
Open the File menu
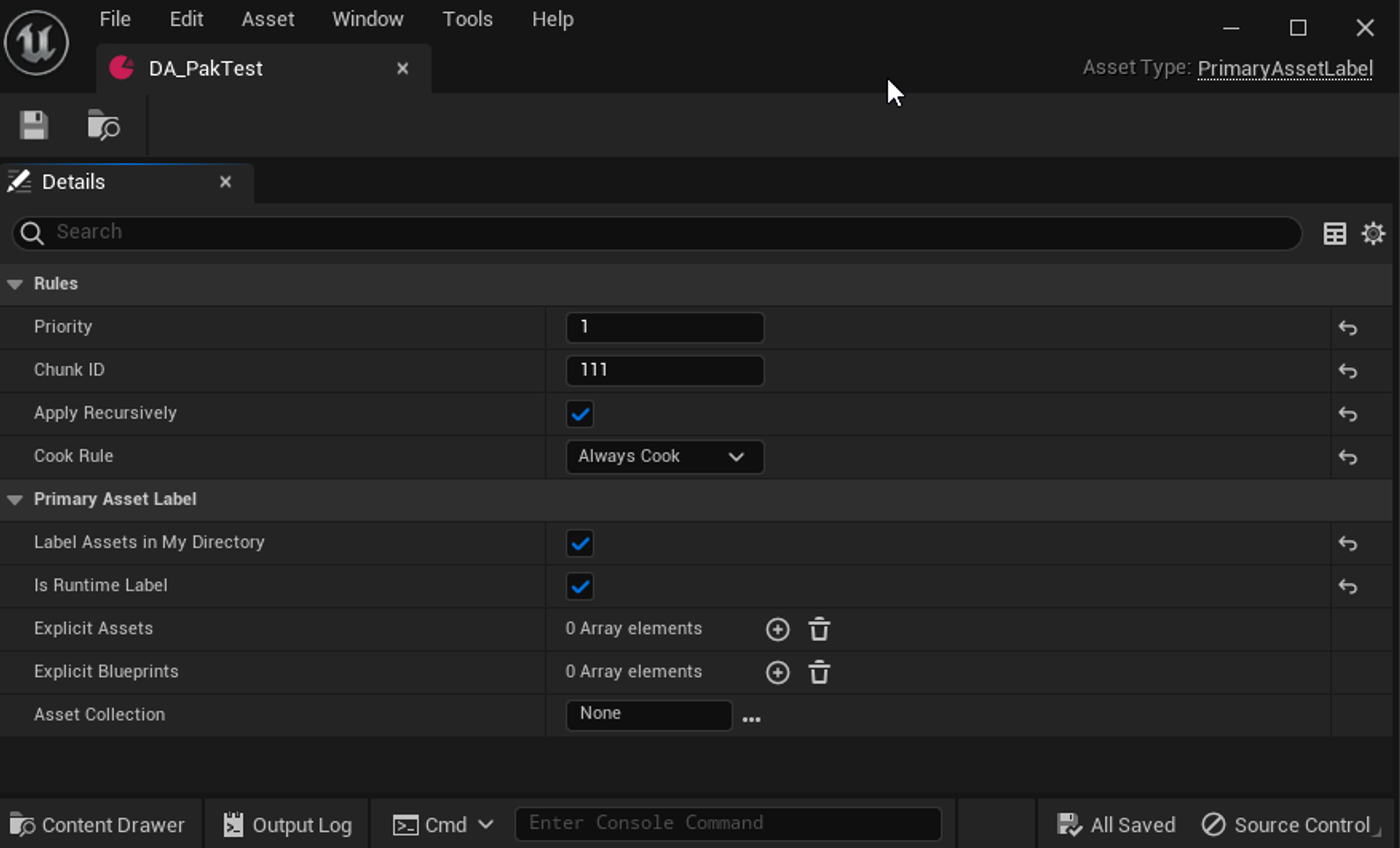[x=115, y=19]
